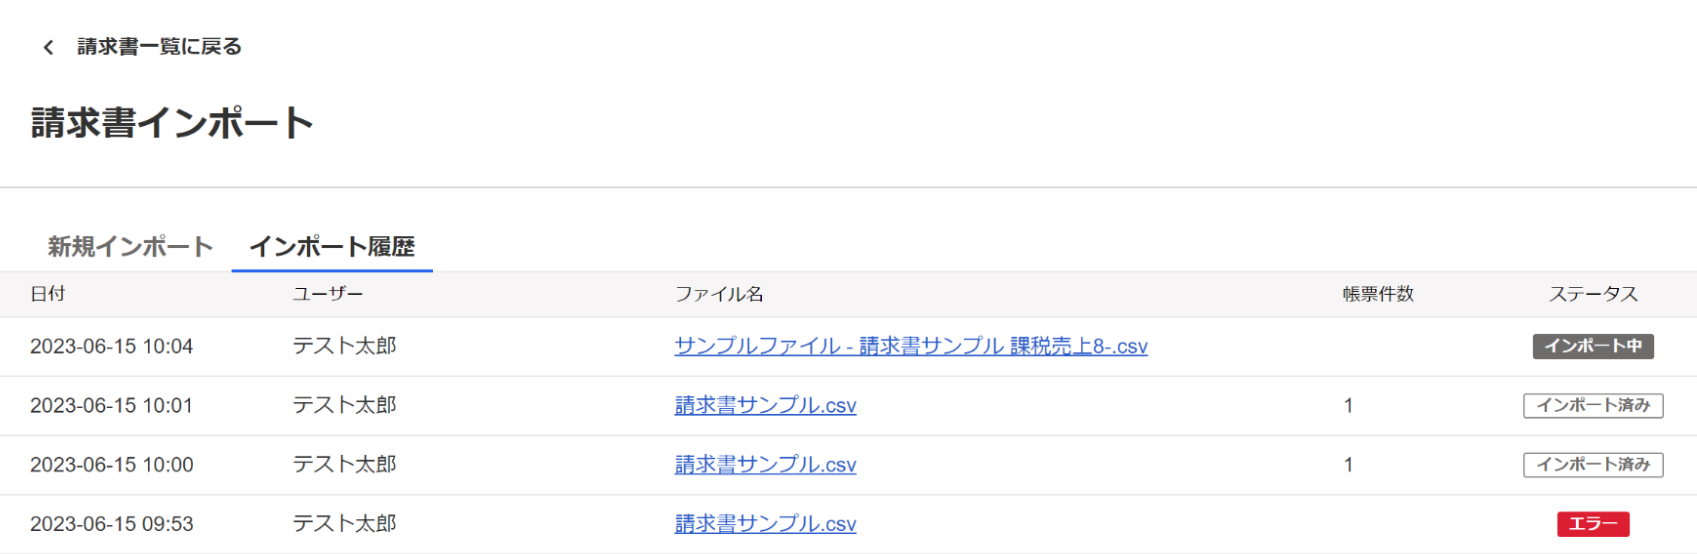
Task: Click the インポート中 status badge
Action: pyautogui.click(x=1593, y=346)
